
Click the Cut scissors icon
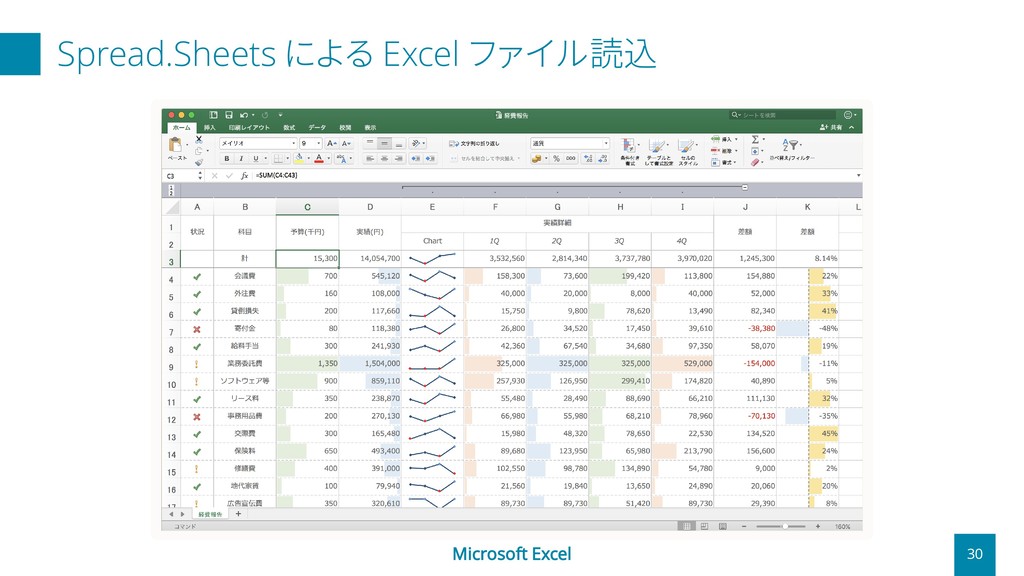199,139
